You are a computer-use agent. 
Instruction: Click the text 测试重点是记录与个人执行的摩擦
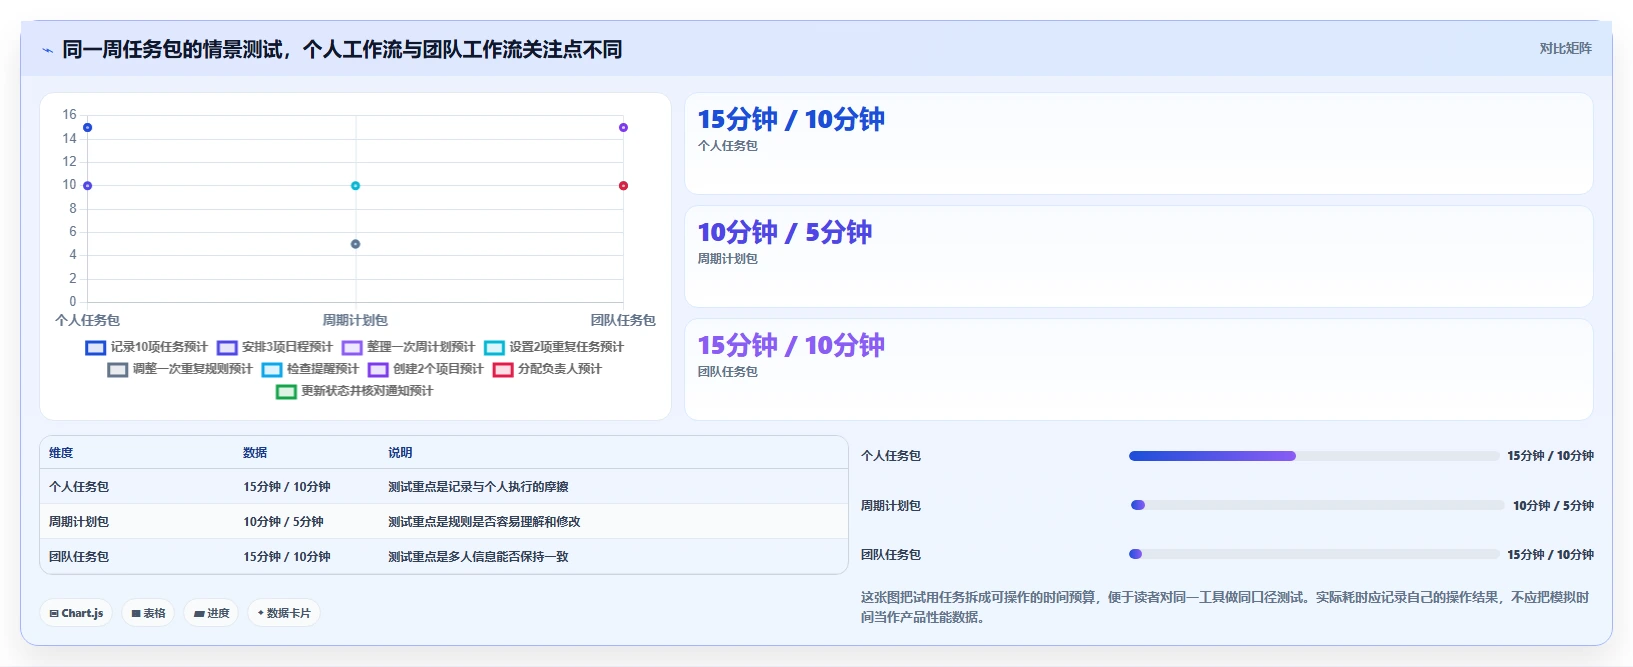pyautogui.click(x=478, y=487)
